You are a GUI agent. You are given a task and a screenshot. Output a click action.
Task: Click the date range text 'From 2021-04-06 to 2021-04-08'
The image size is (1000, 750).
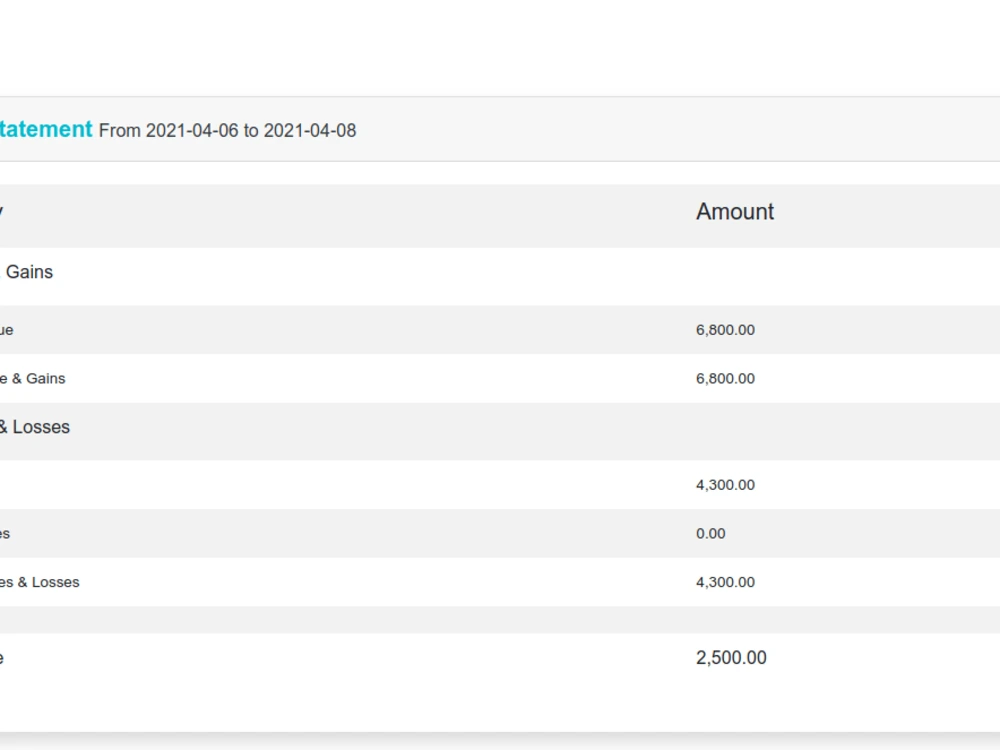[227, 131]
